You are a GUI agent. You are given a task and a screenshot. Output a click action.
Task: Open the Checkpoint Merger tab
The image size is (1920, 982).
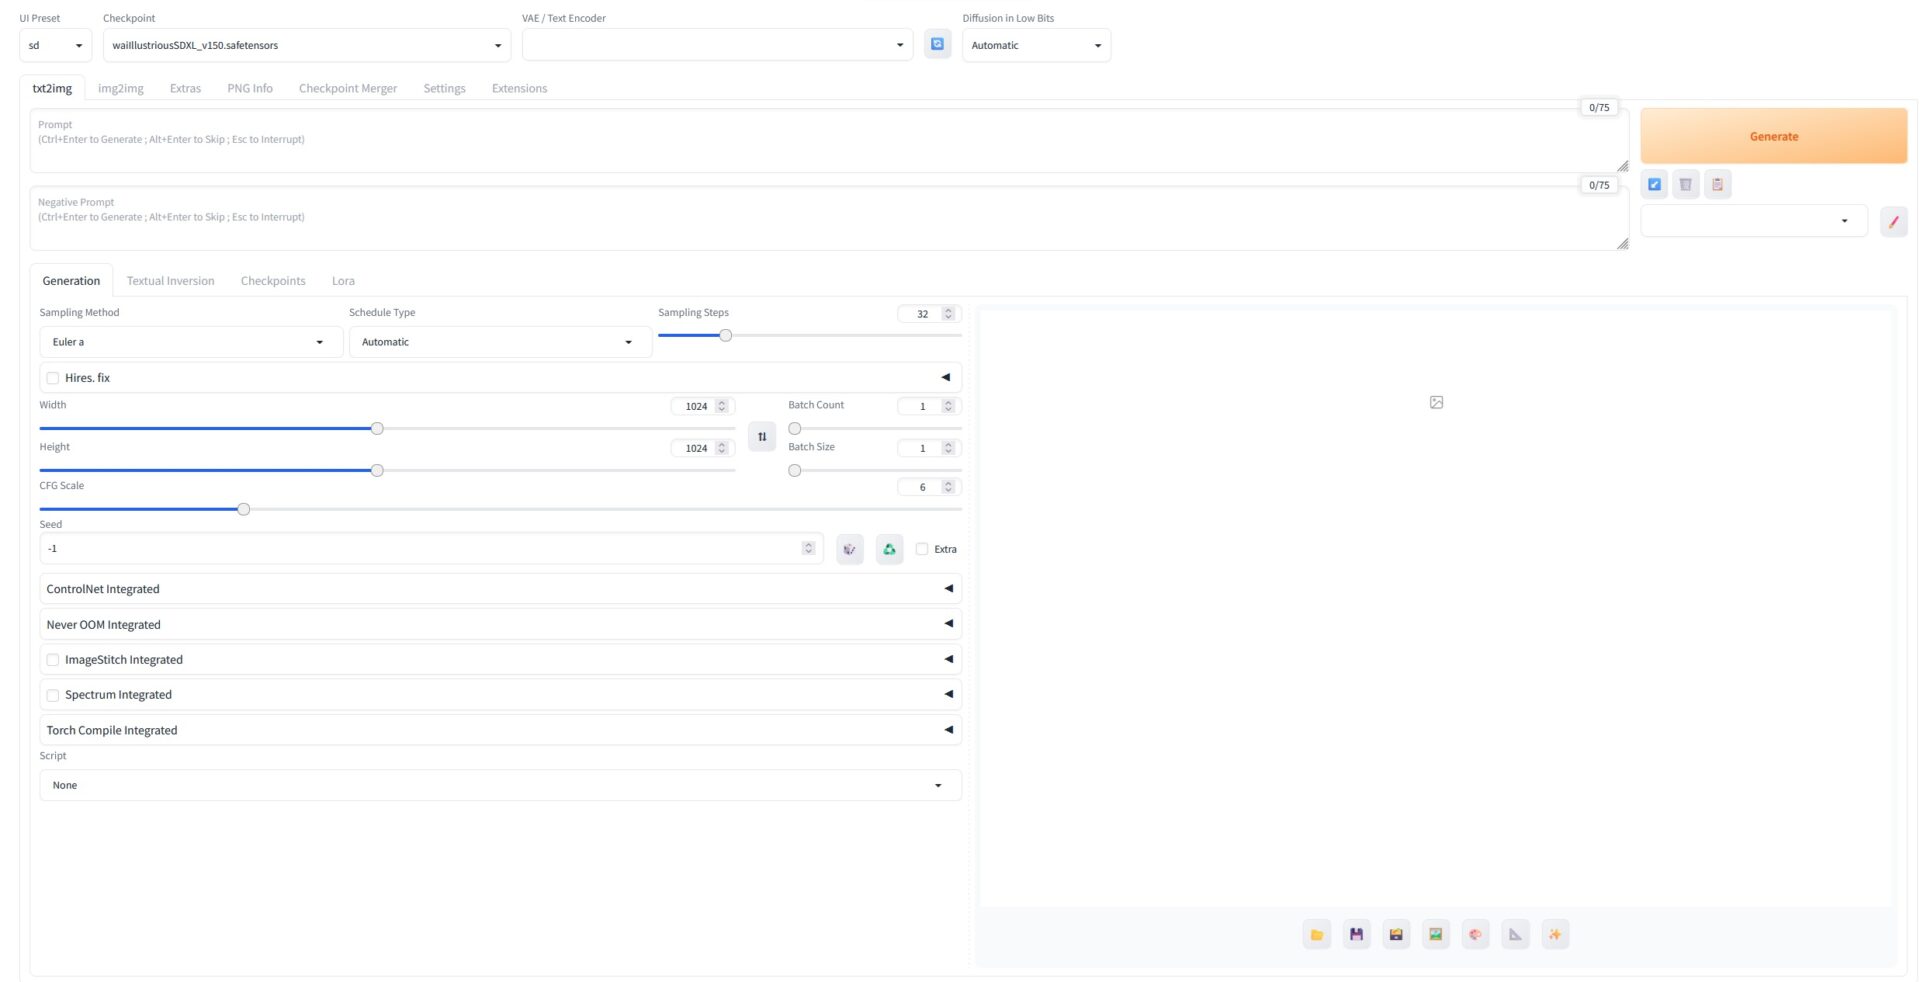coord(348,88)
